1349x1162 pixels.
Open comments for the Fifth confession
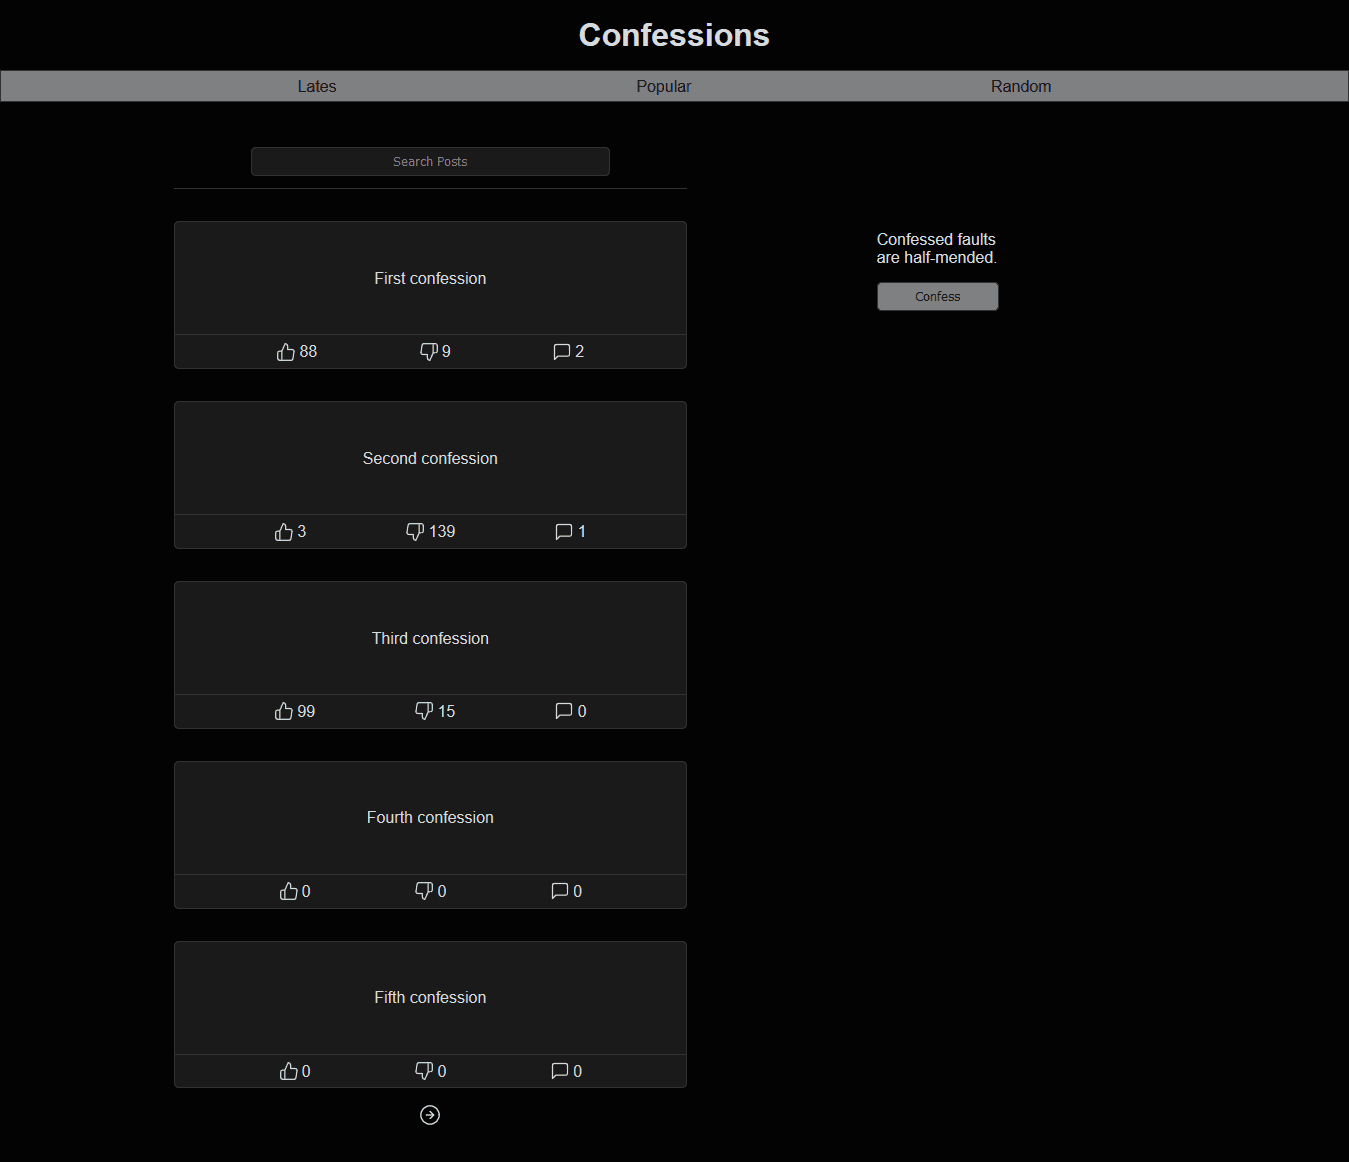(558, 1070)
